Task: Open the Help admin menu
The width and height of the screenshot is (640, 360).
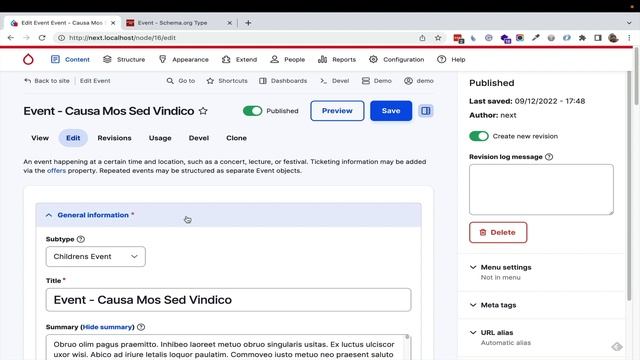Action: [x=451, y=60]
